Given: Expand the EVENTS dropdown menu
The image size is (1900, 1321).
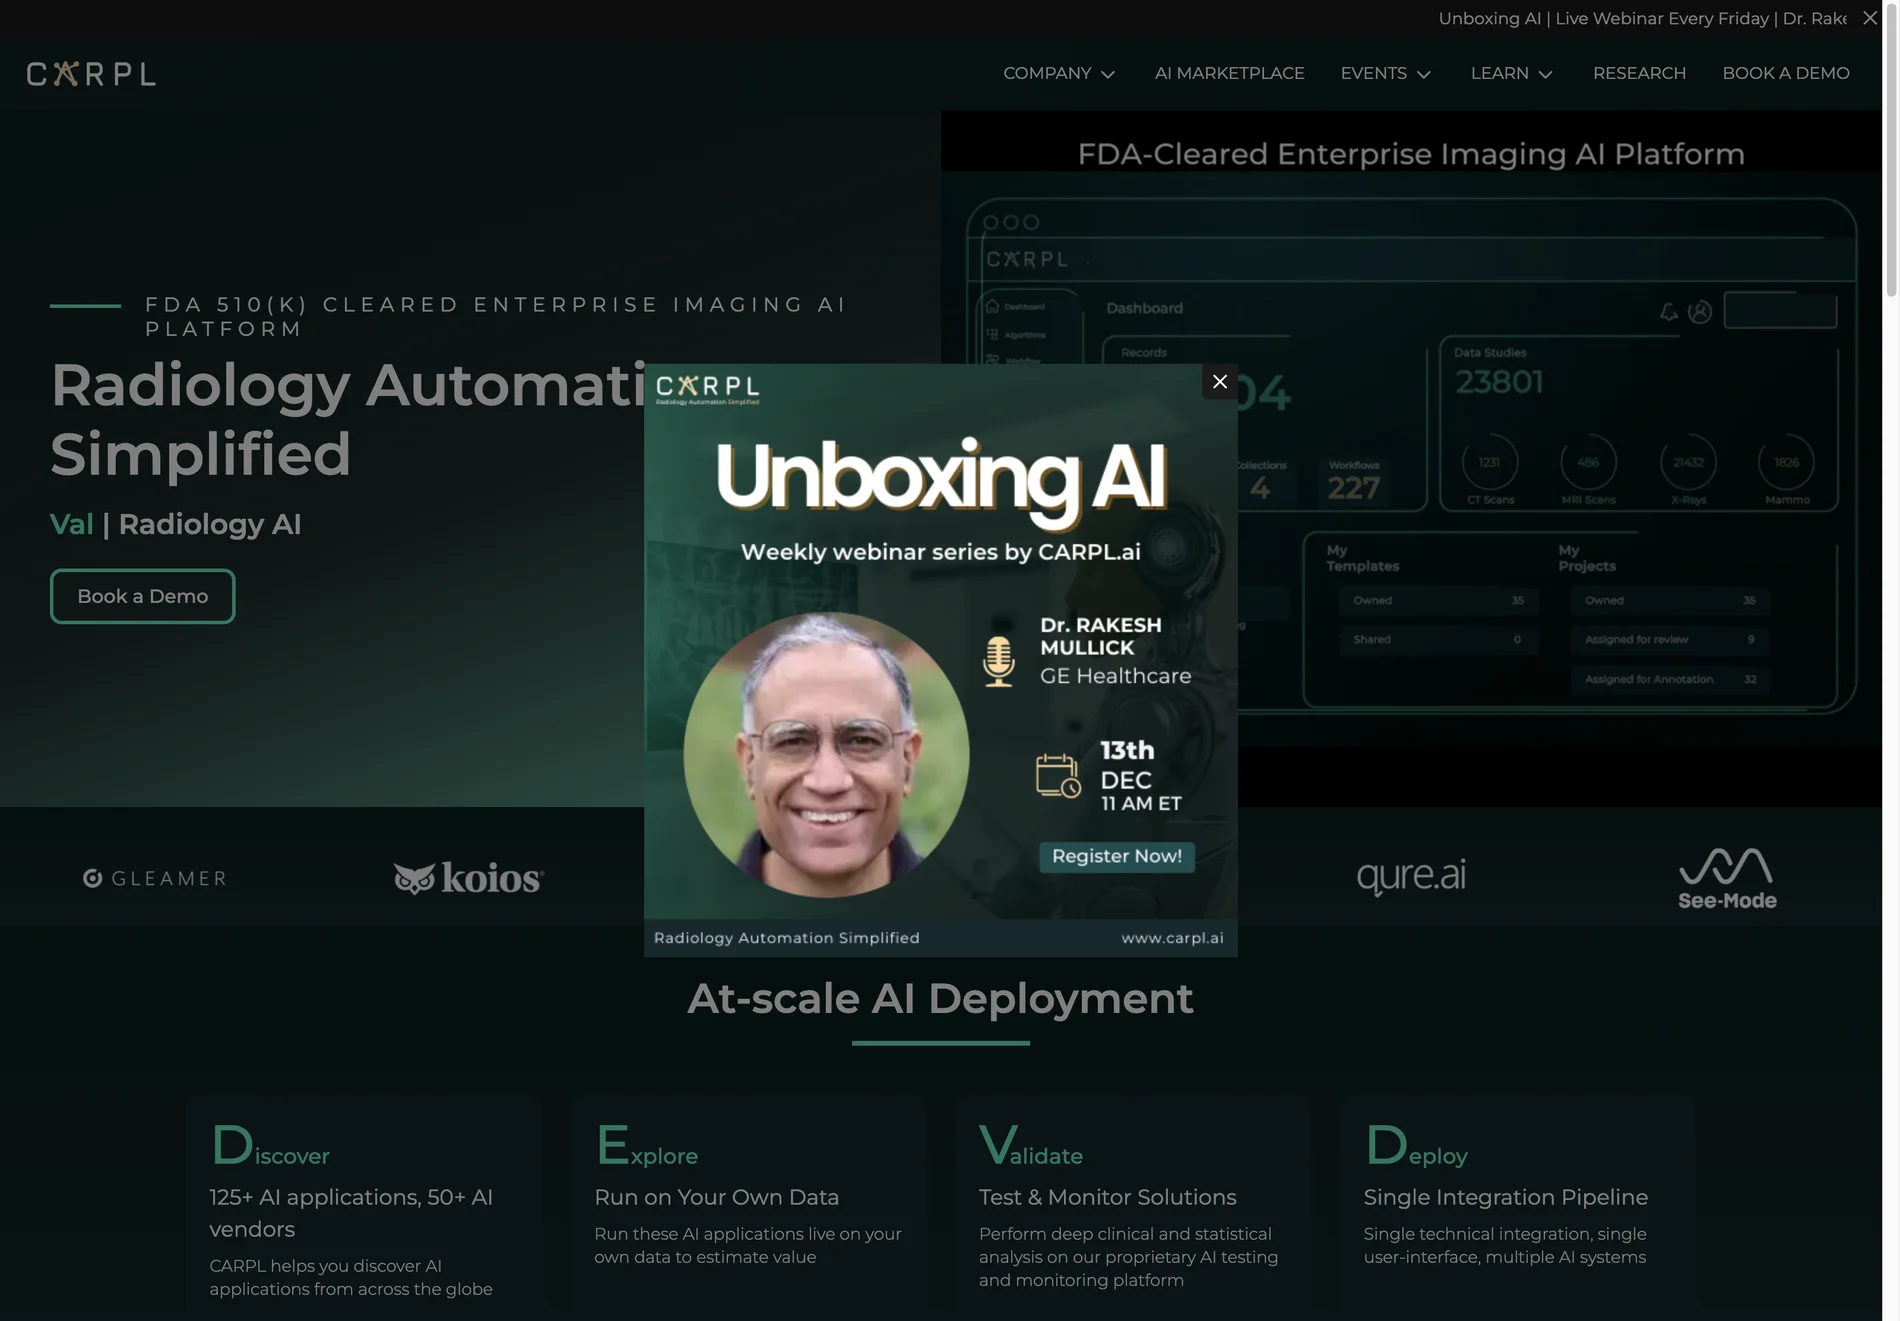Looking at the screenshot, I should pos(1386,73).
